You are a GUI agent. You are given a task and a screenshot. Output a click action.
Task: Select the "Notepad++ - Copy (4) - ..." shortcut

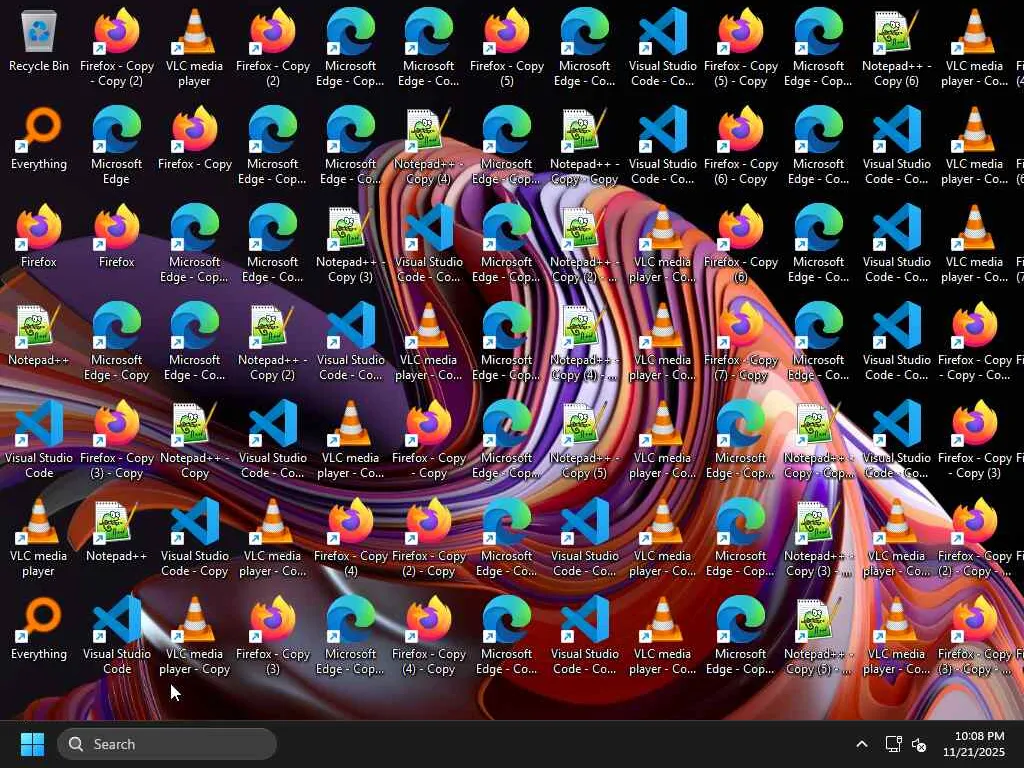pos(584,342)
